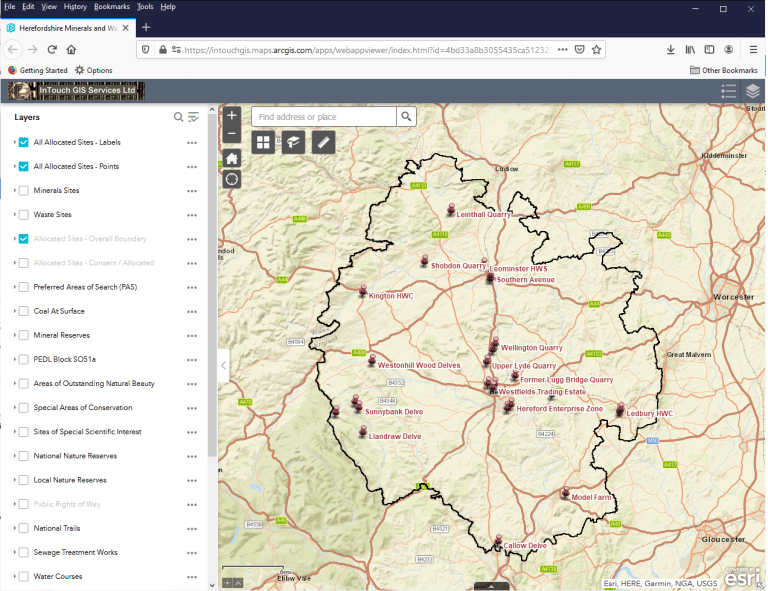Open the legend list widget
Image resolution: width=768 pixels, height=591 pixels.
click(x=728, y=91)
